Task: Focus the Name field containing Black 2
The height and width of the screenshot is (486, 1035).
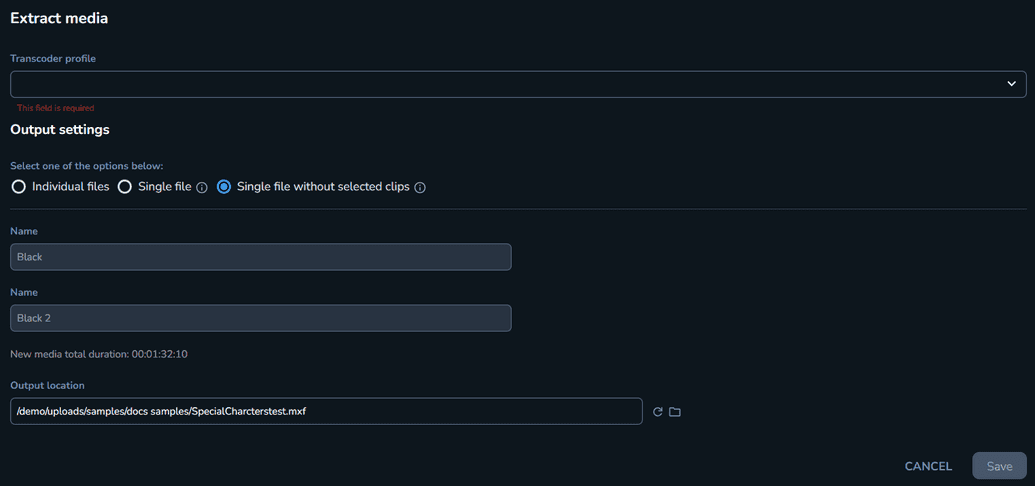Action: [261, 318]
